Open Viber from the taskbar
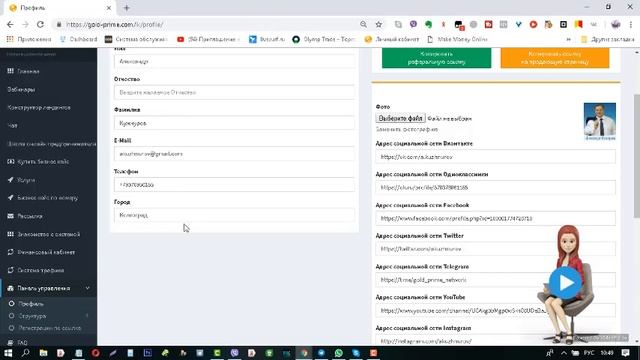The height and width of the screenshot is (360, 640). 234,353
